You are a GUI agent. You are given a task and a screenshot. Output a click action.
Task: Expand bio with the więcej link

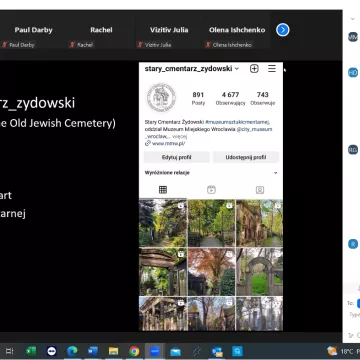pos(180,136)
